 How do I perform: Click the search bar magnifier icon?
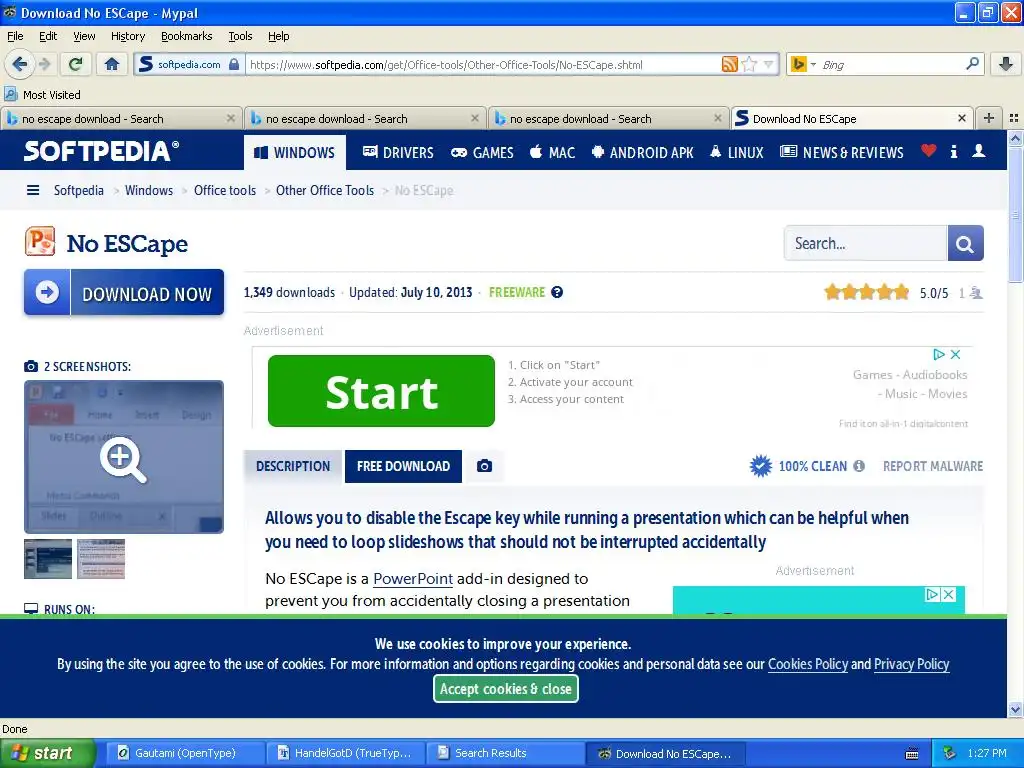click(x=972, y=64)
